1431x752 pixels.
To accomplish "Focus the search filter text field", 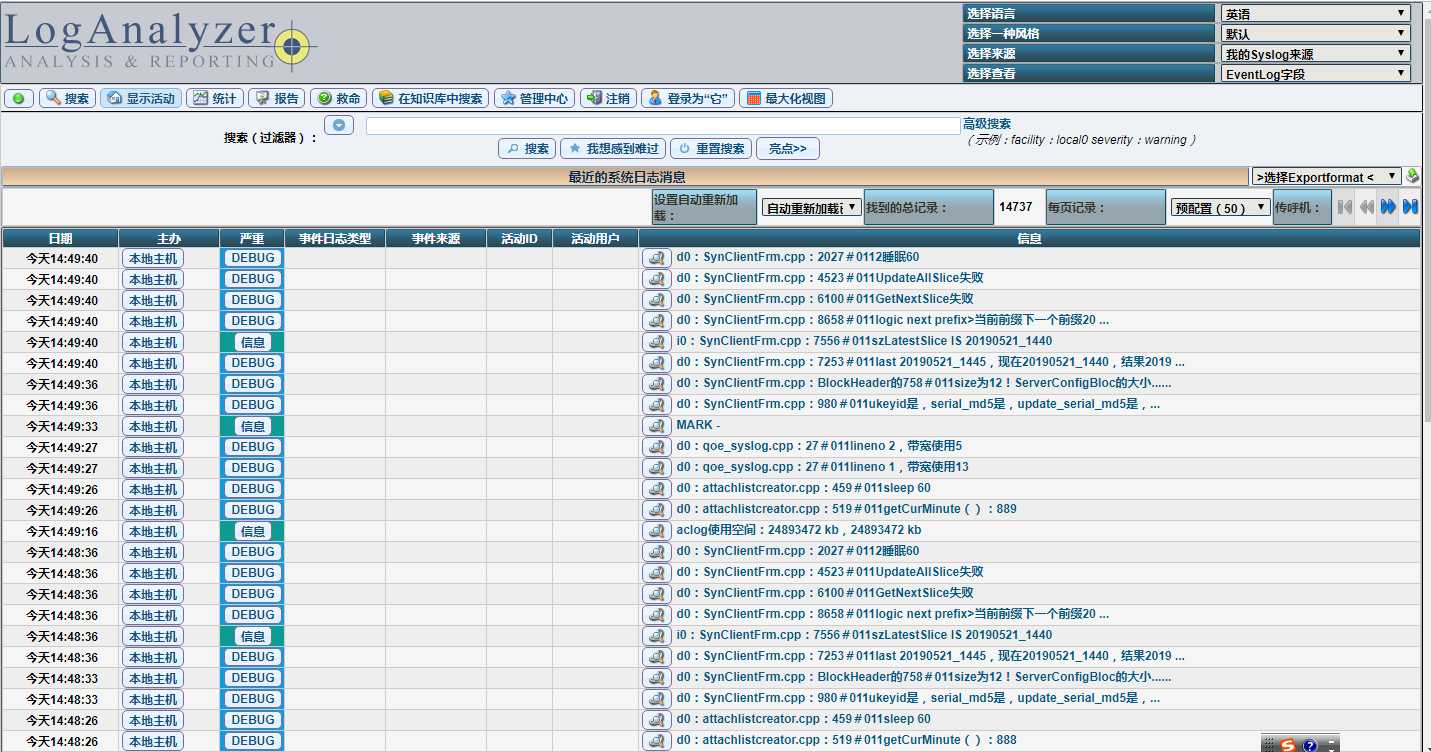I will pyautogui.click(x=663, y=126).
